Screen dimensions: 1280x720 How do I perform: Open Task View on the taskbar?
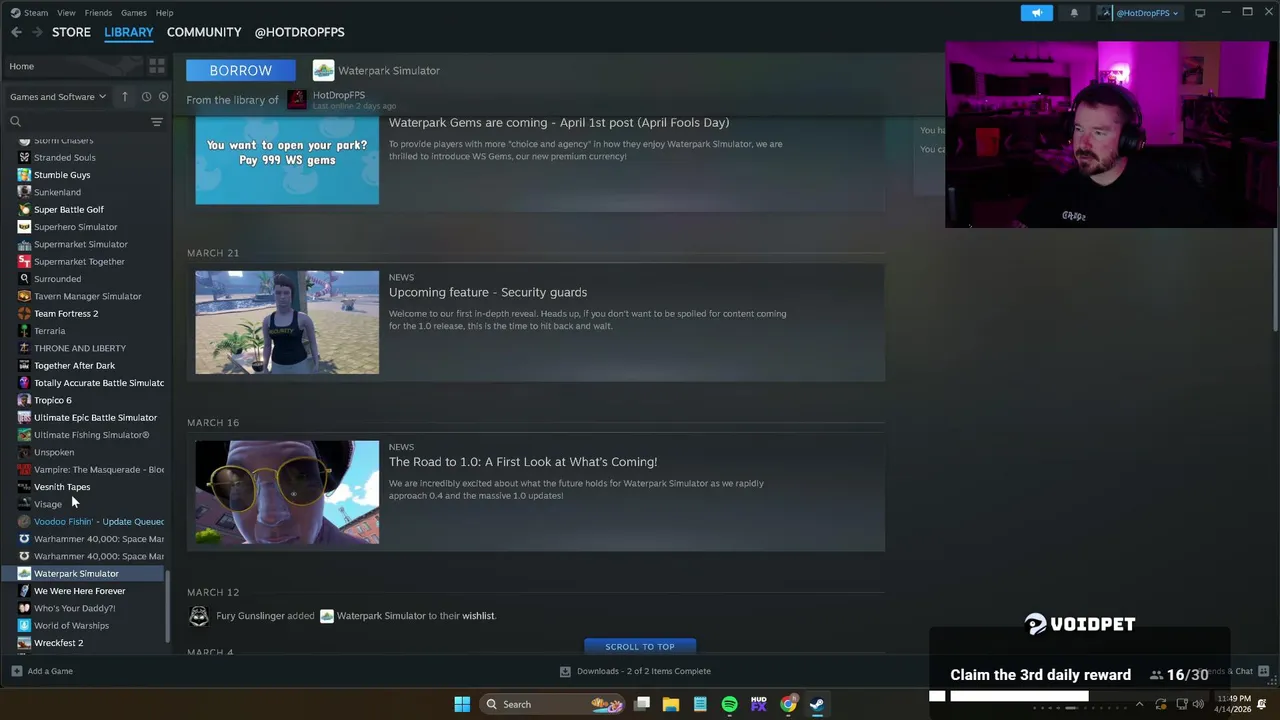tap(642, 704)
